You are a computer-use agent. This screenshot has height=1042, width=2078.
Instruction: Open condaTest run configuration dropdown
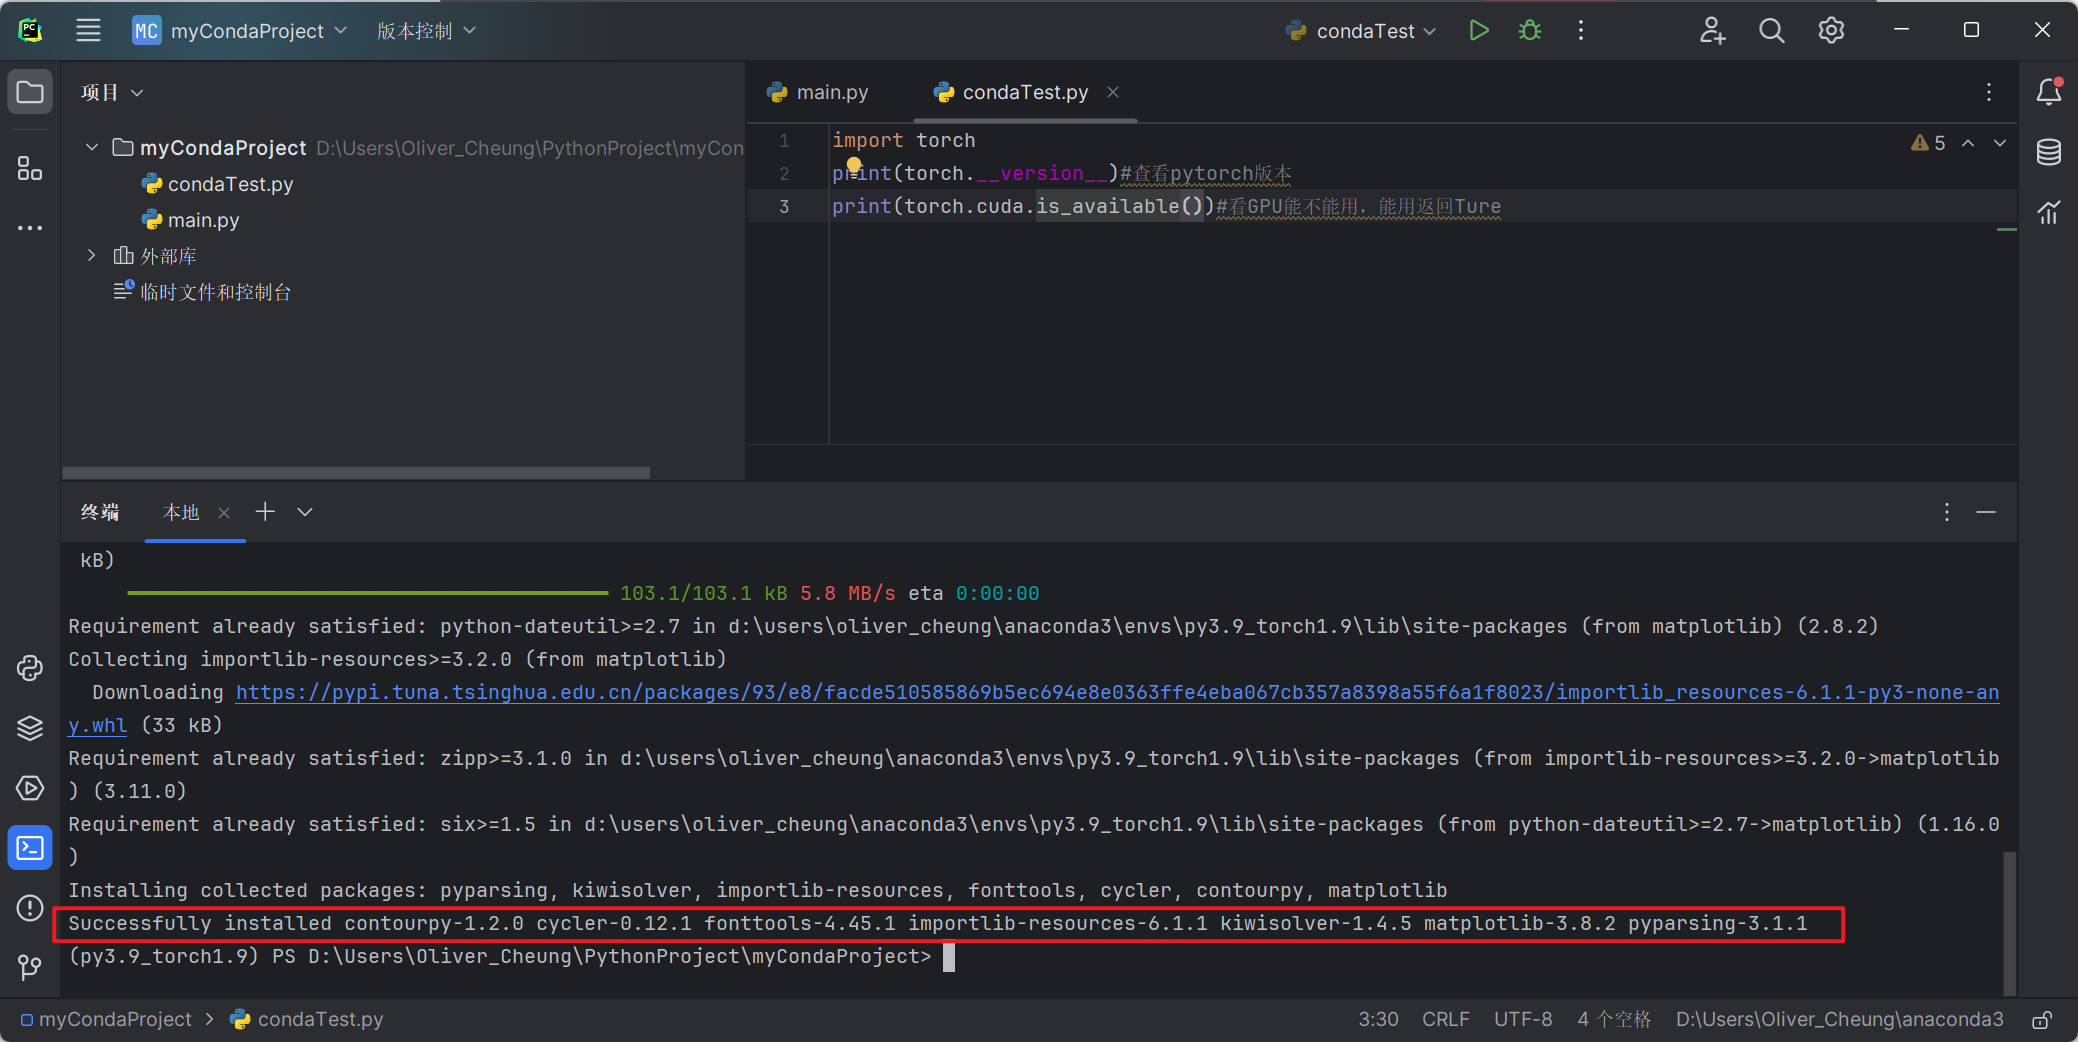(1361, 31)
